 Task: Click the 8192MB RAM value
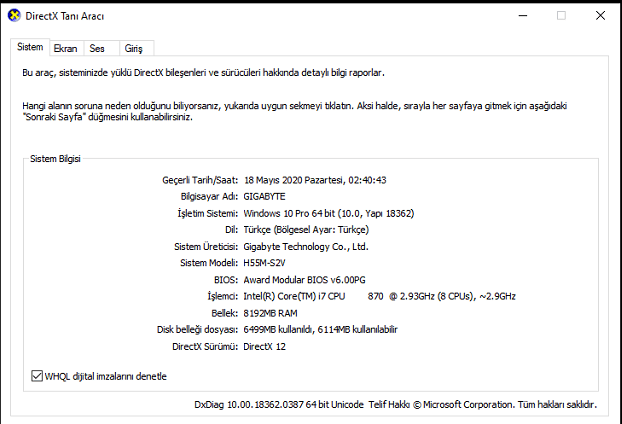(270, 313)
